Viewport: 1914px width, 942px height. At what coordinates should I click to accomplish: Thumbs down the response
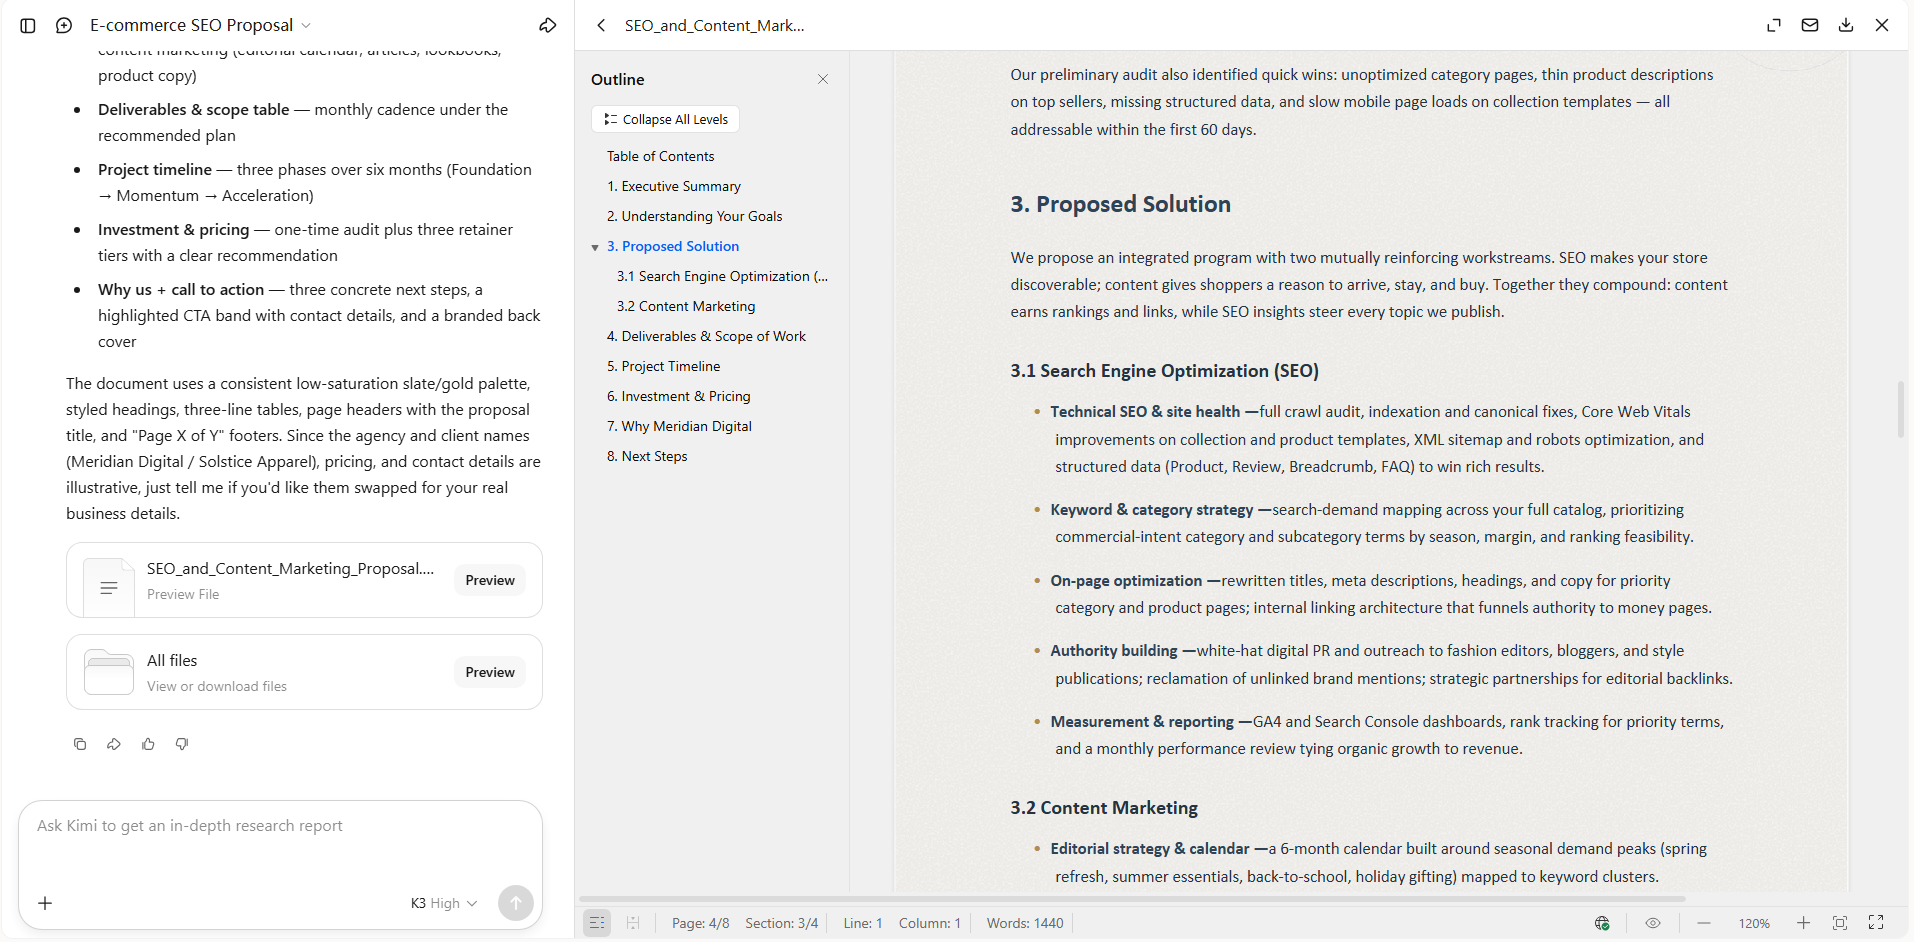[182, 744]
